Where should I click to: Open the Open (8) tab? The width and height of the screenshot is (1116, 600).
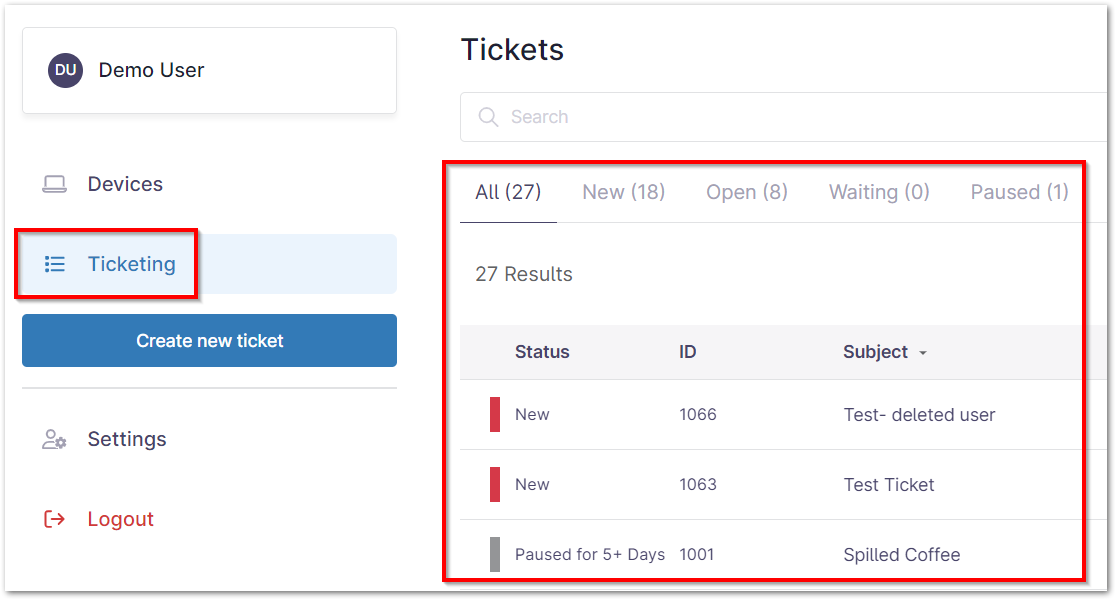tap(746, 191)
